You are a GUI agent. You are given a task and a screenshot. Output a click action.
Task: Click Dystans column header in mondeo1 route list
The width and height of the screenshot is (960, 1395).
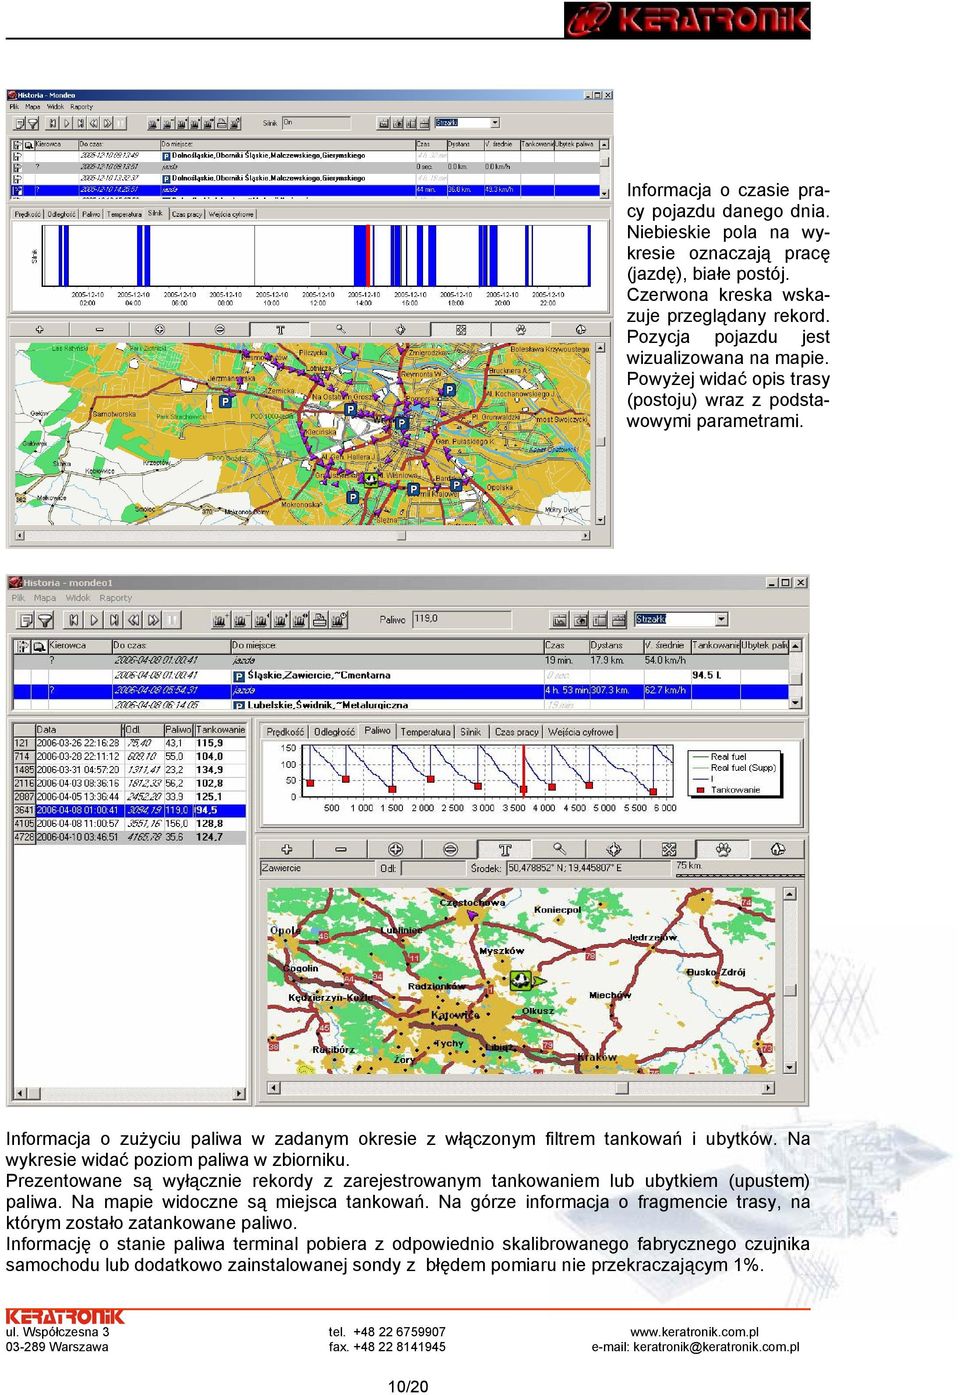click(615, 646)
